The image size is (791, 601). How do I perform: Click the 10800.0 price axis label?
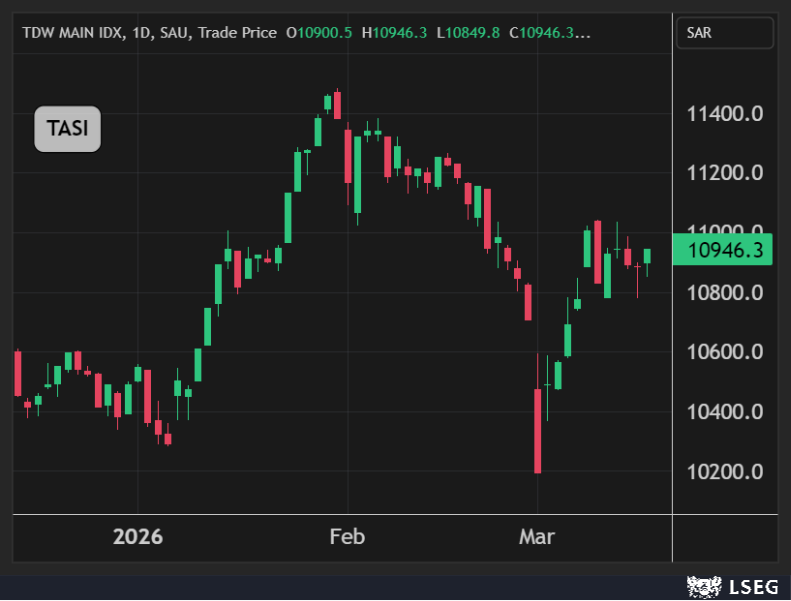pos(725,293)
